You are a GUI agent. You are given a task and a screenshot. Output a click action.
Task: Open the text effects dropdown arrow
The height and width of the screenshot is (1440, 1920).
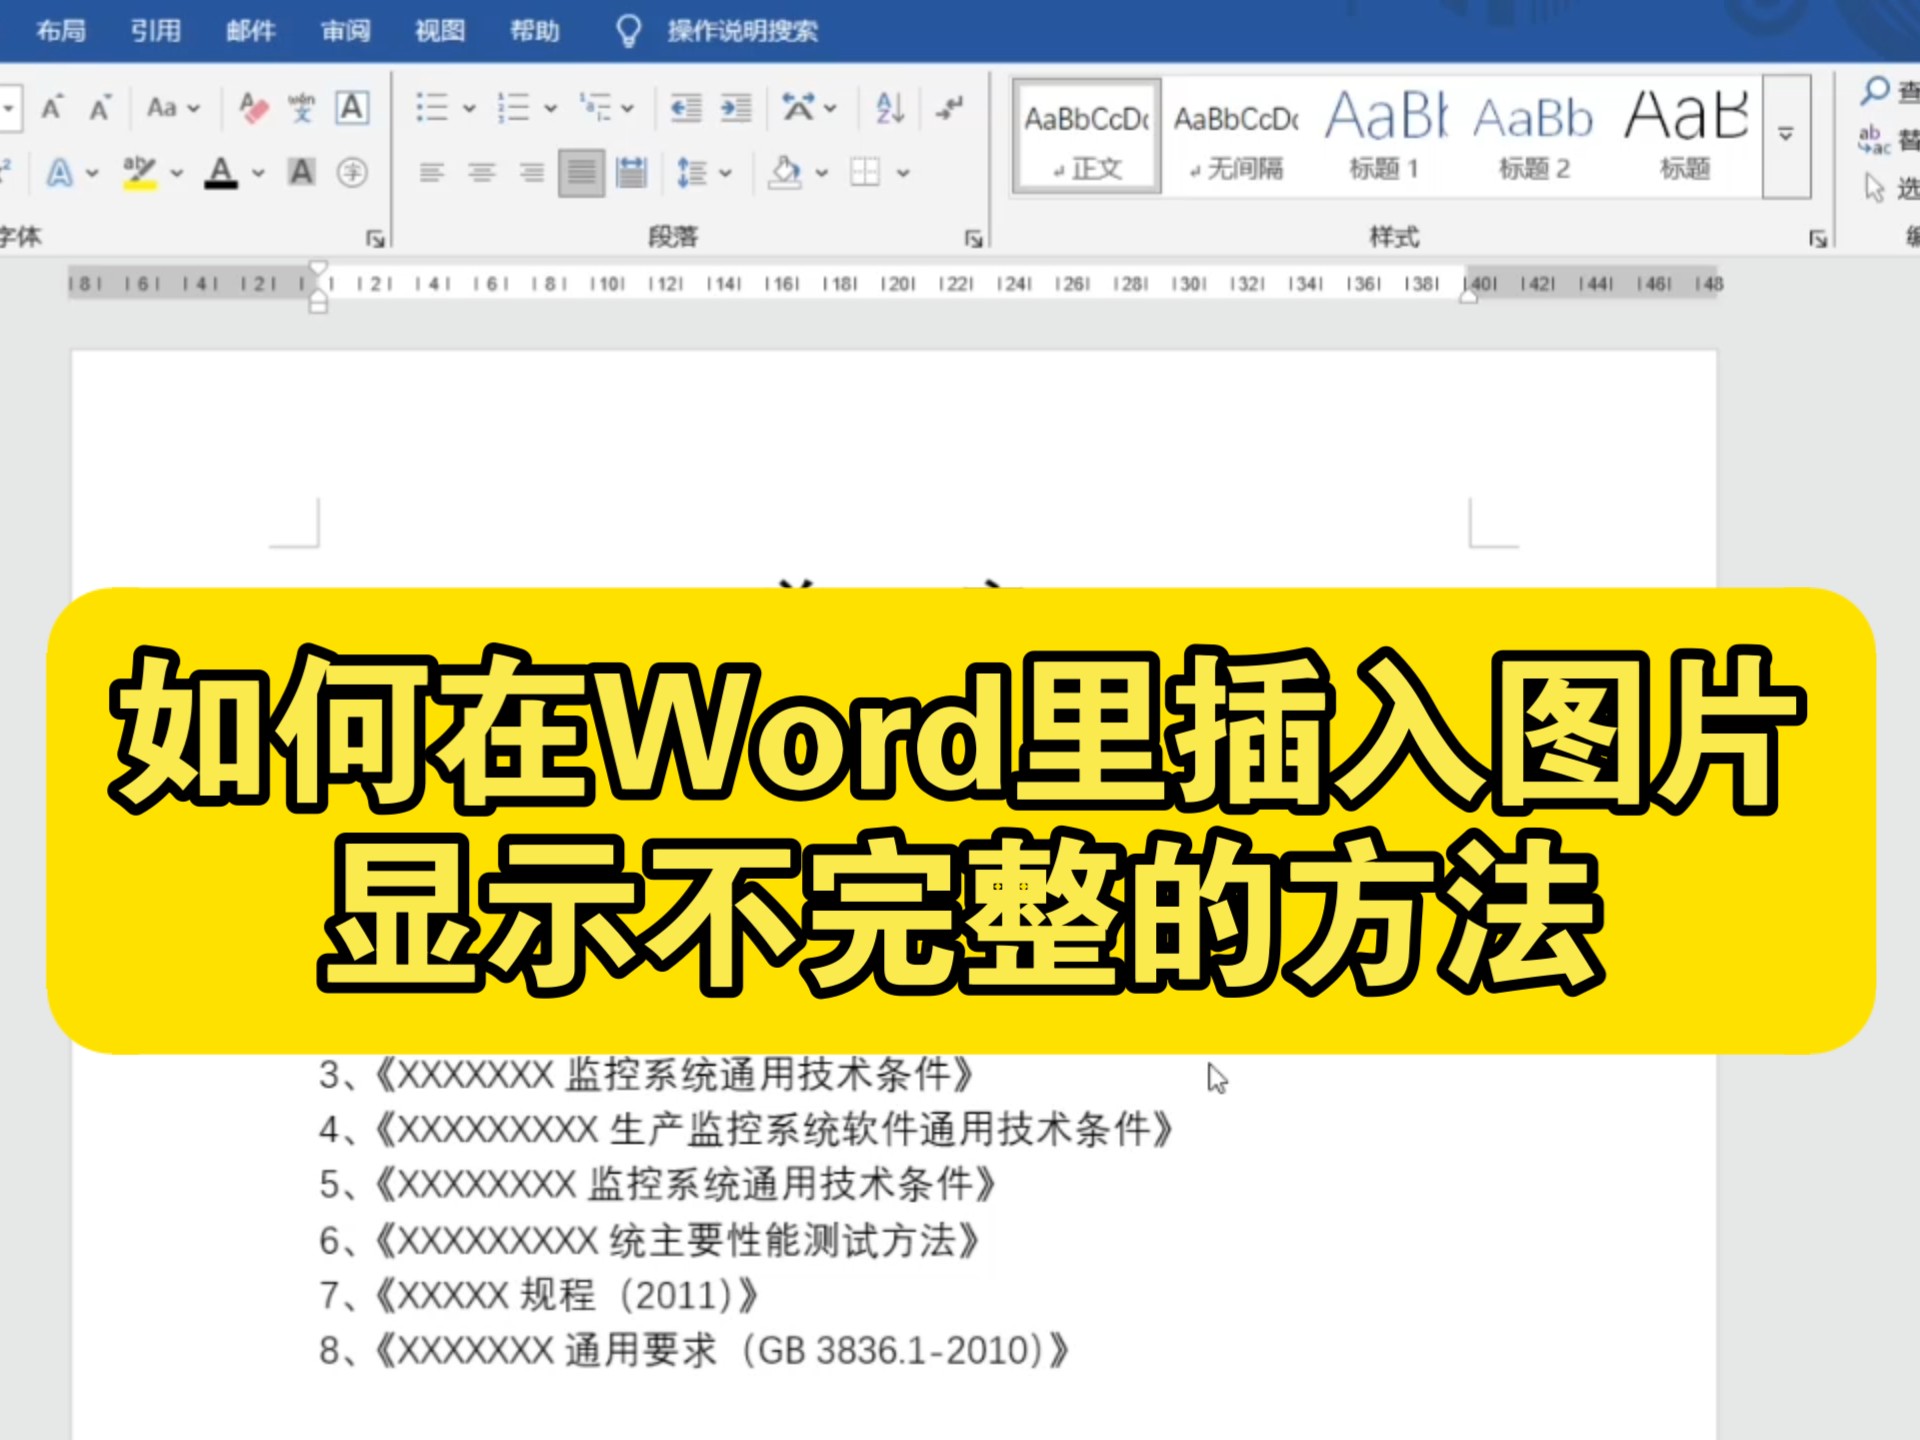tap(93, 174)
